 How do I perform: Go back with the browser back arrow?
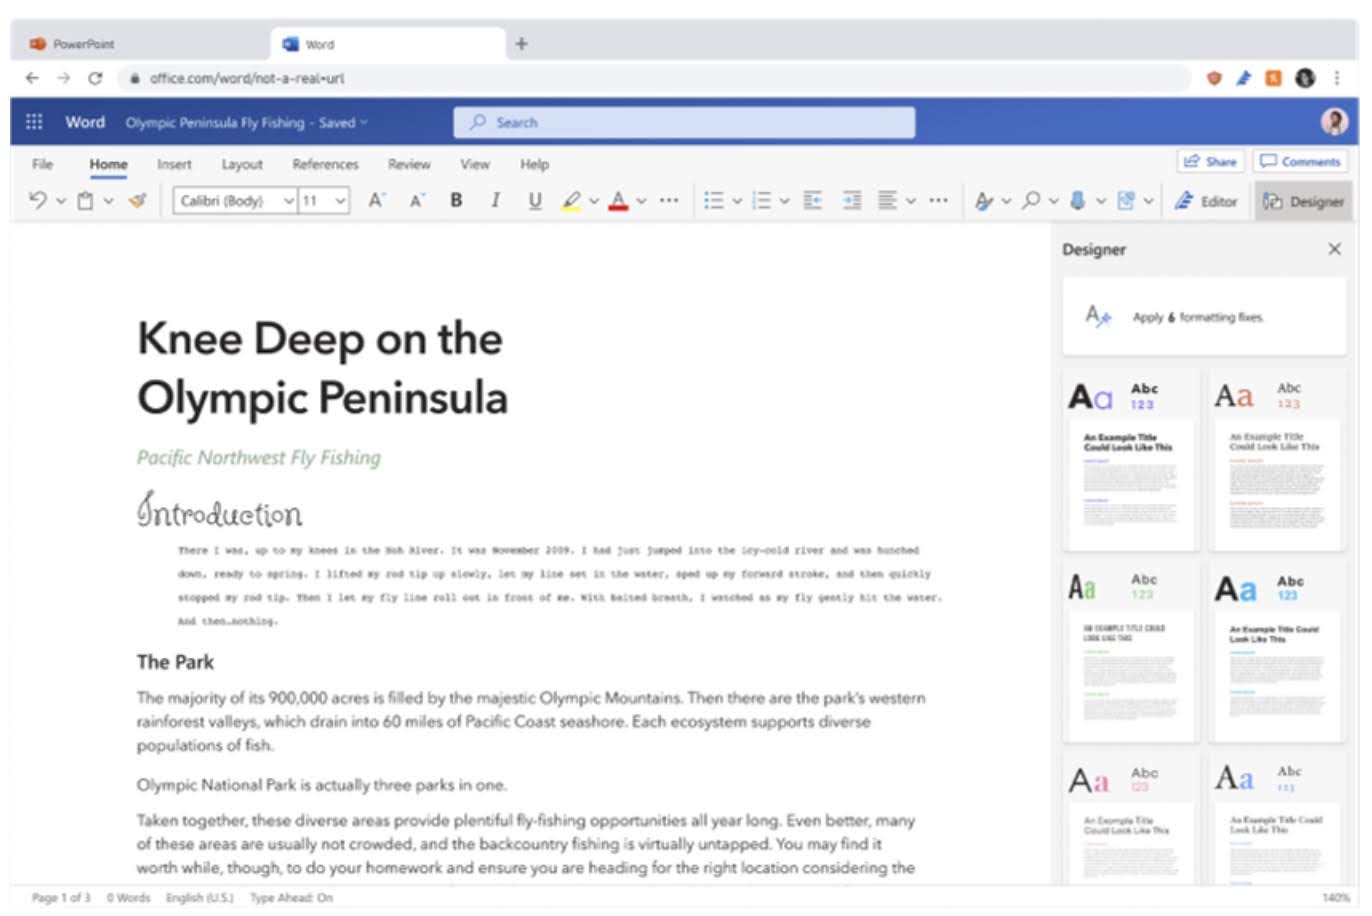32,78
